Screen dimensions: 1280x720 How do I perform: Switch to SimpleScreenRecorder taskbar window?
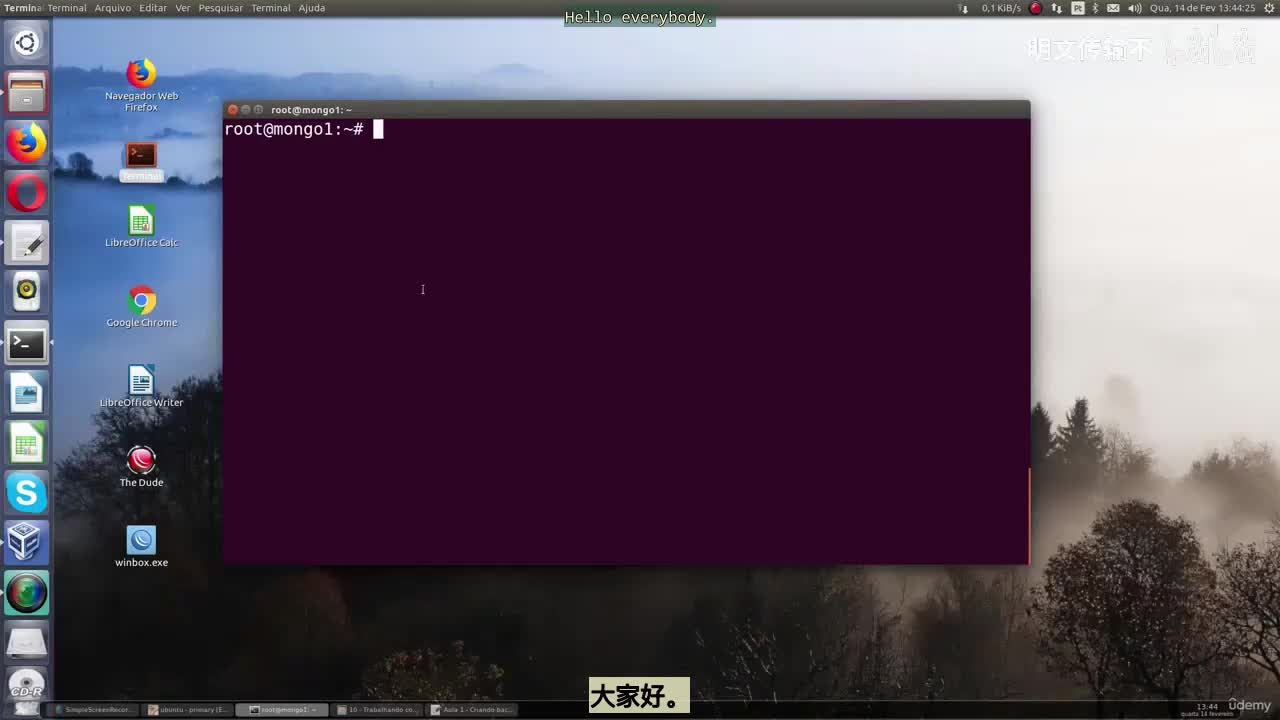click(x=93, y=710)
